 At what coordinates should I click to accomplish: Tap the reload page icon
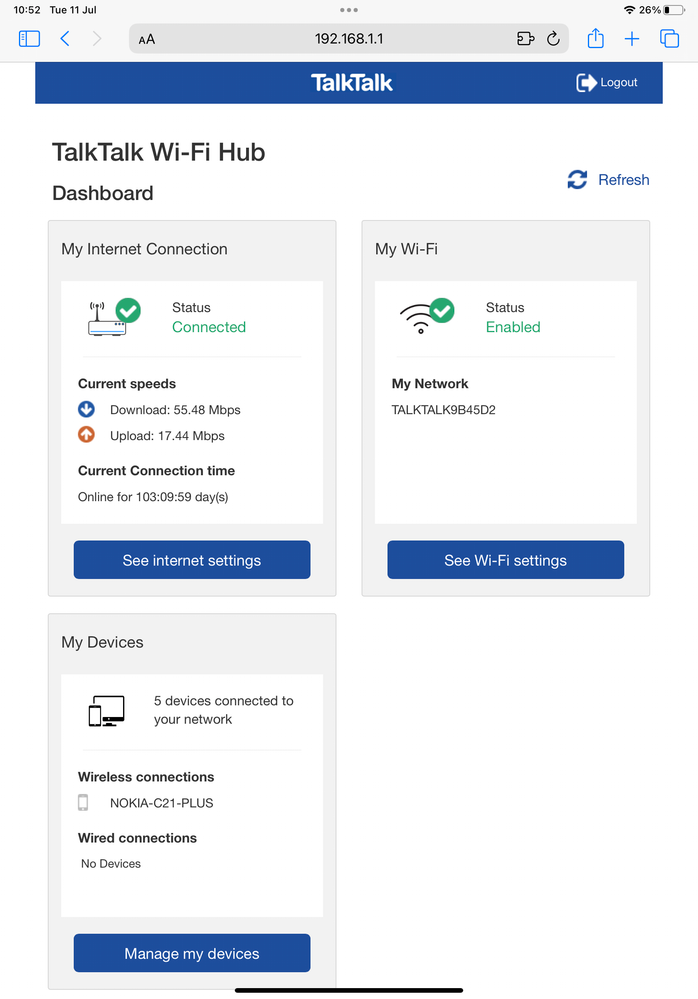coord(553,39)
